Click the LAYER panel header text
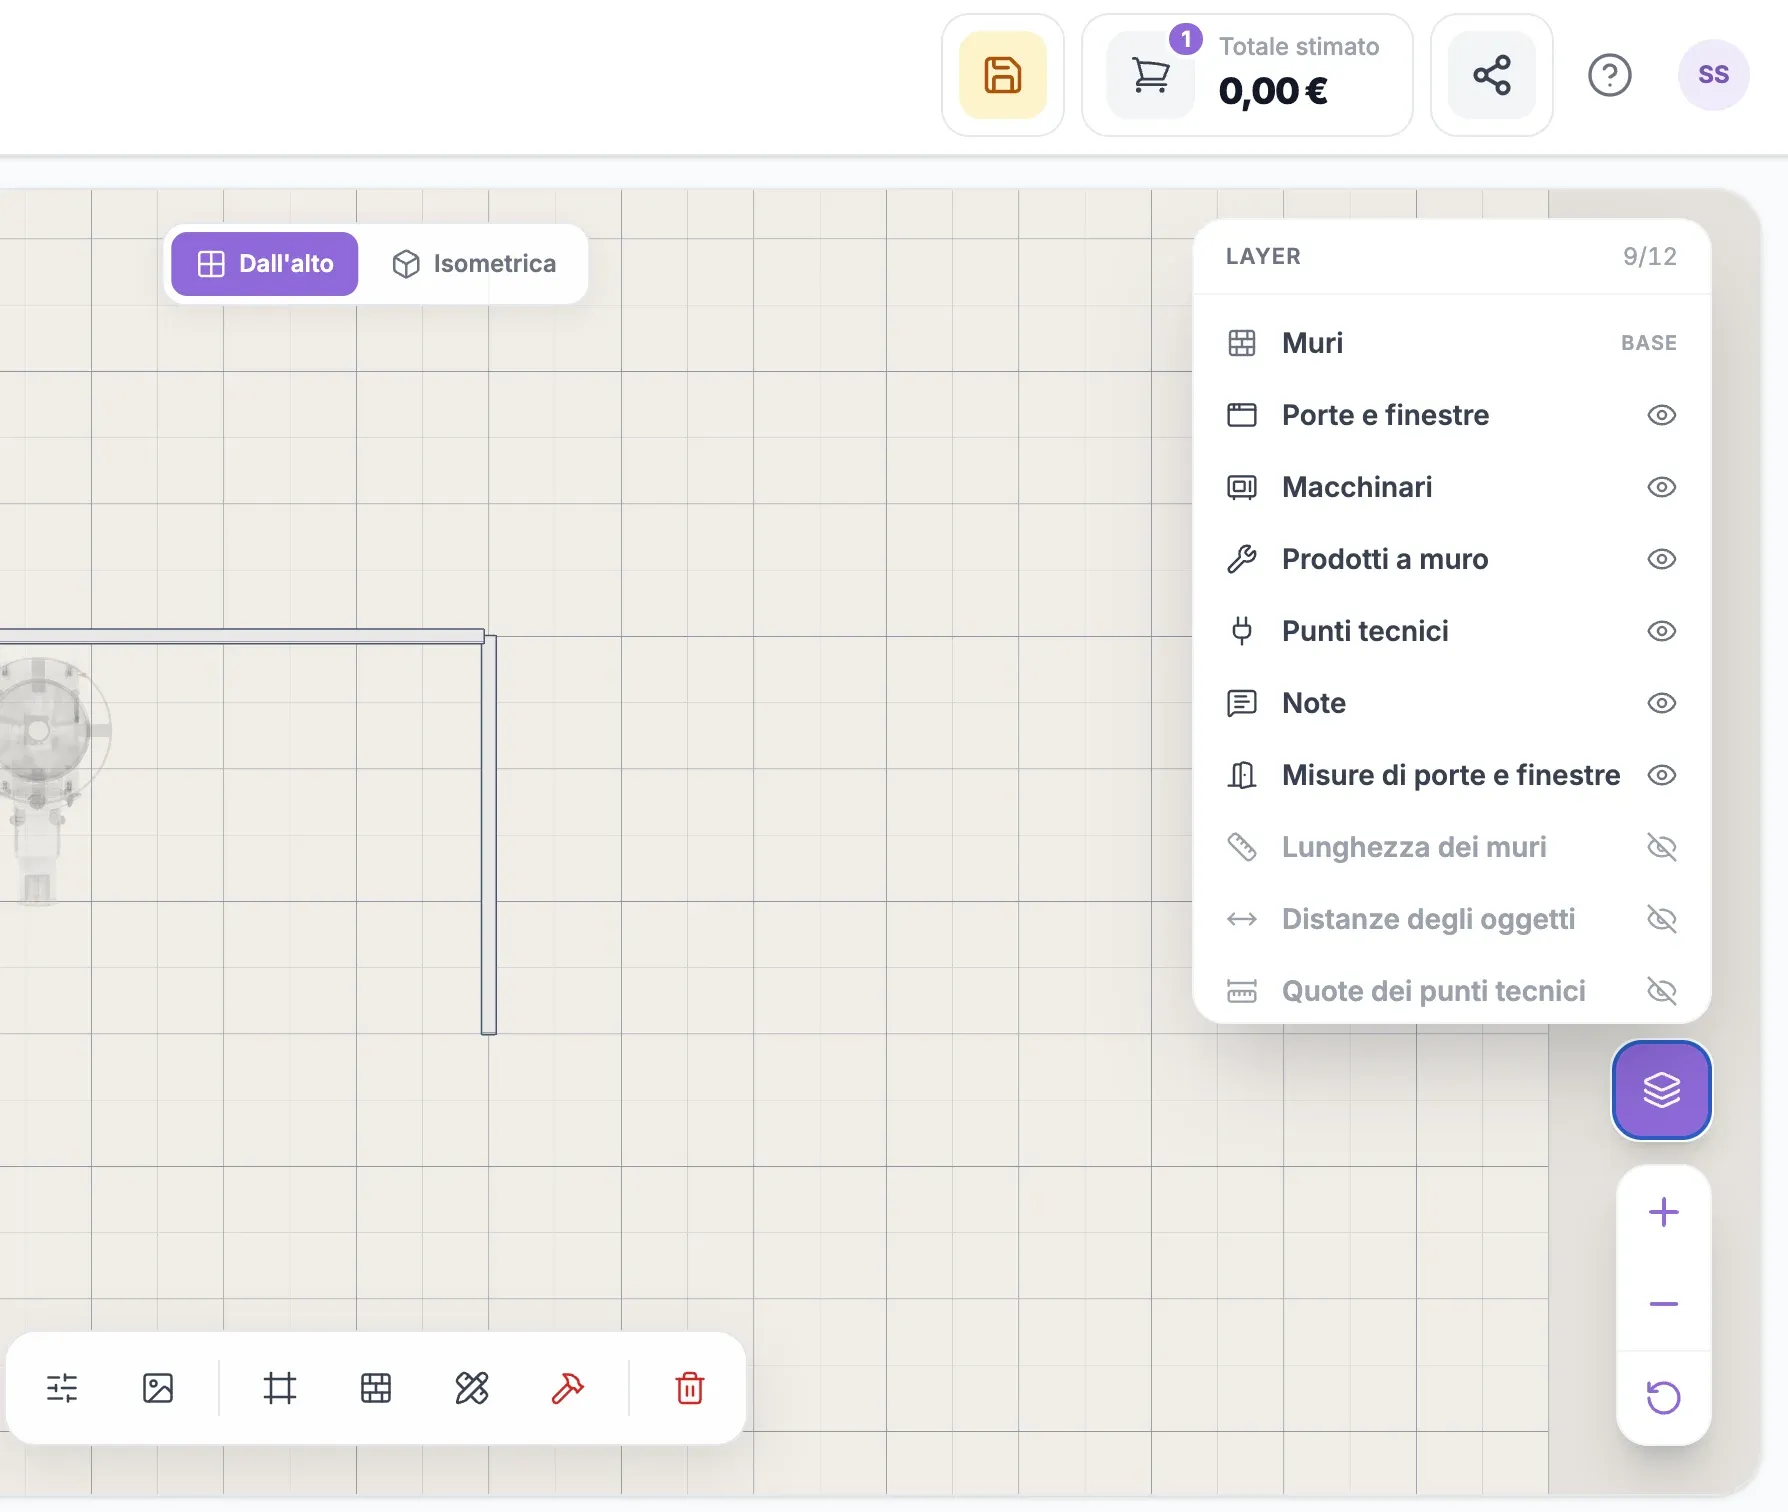 pyautogui.click(x=1263, y=256)
